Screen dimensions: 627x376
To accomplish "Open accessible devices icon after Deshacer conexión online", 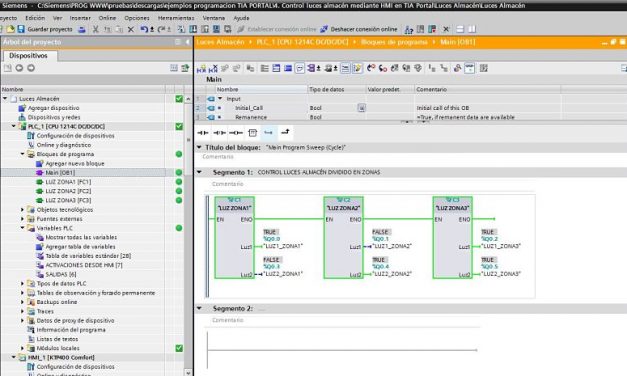I will (x=409, y=29).
